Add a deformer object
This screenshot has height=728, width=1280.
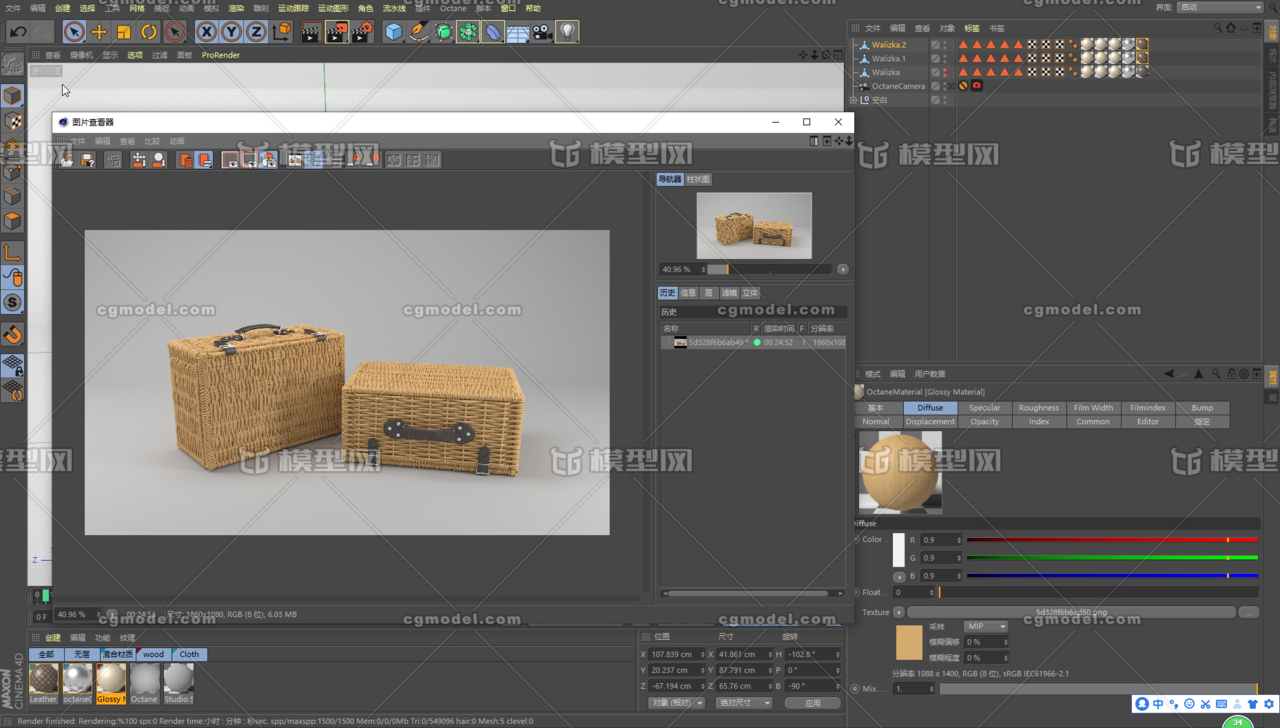coord(493,32)
